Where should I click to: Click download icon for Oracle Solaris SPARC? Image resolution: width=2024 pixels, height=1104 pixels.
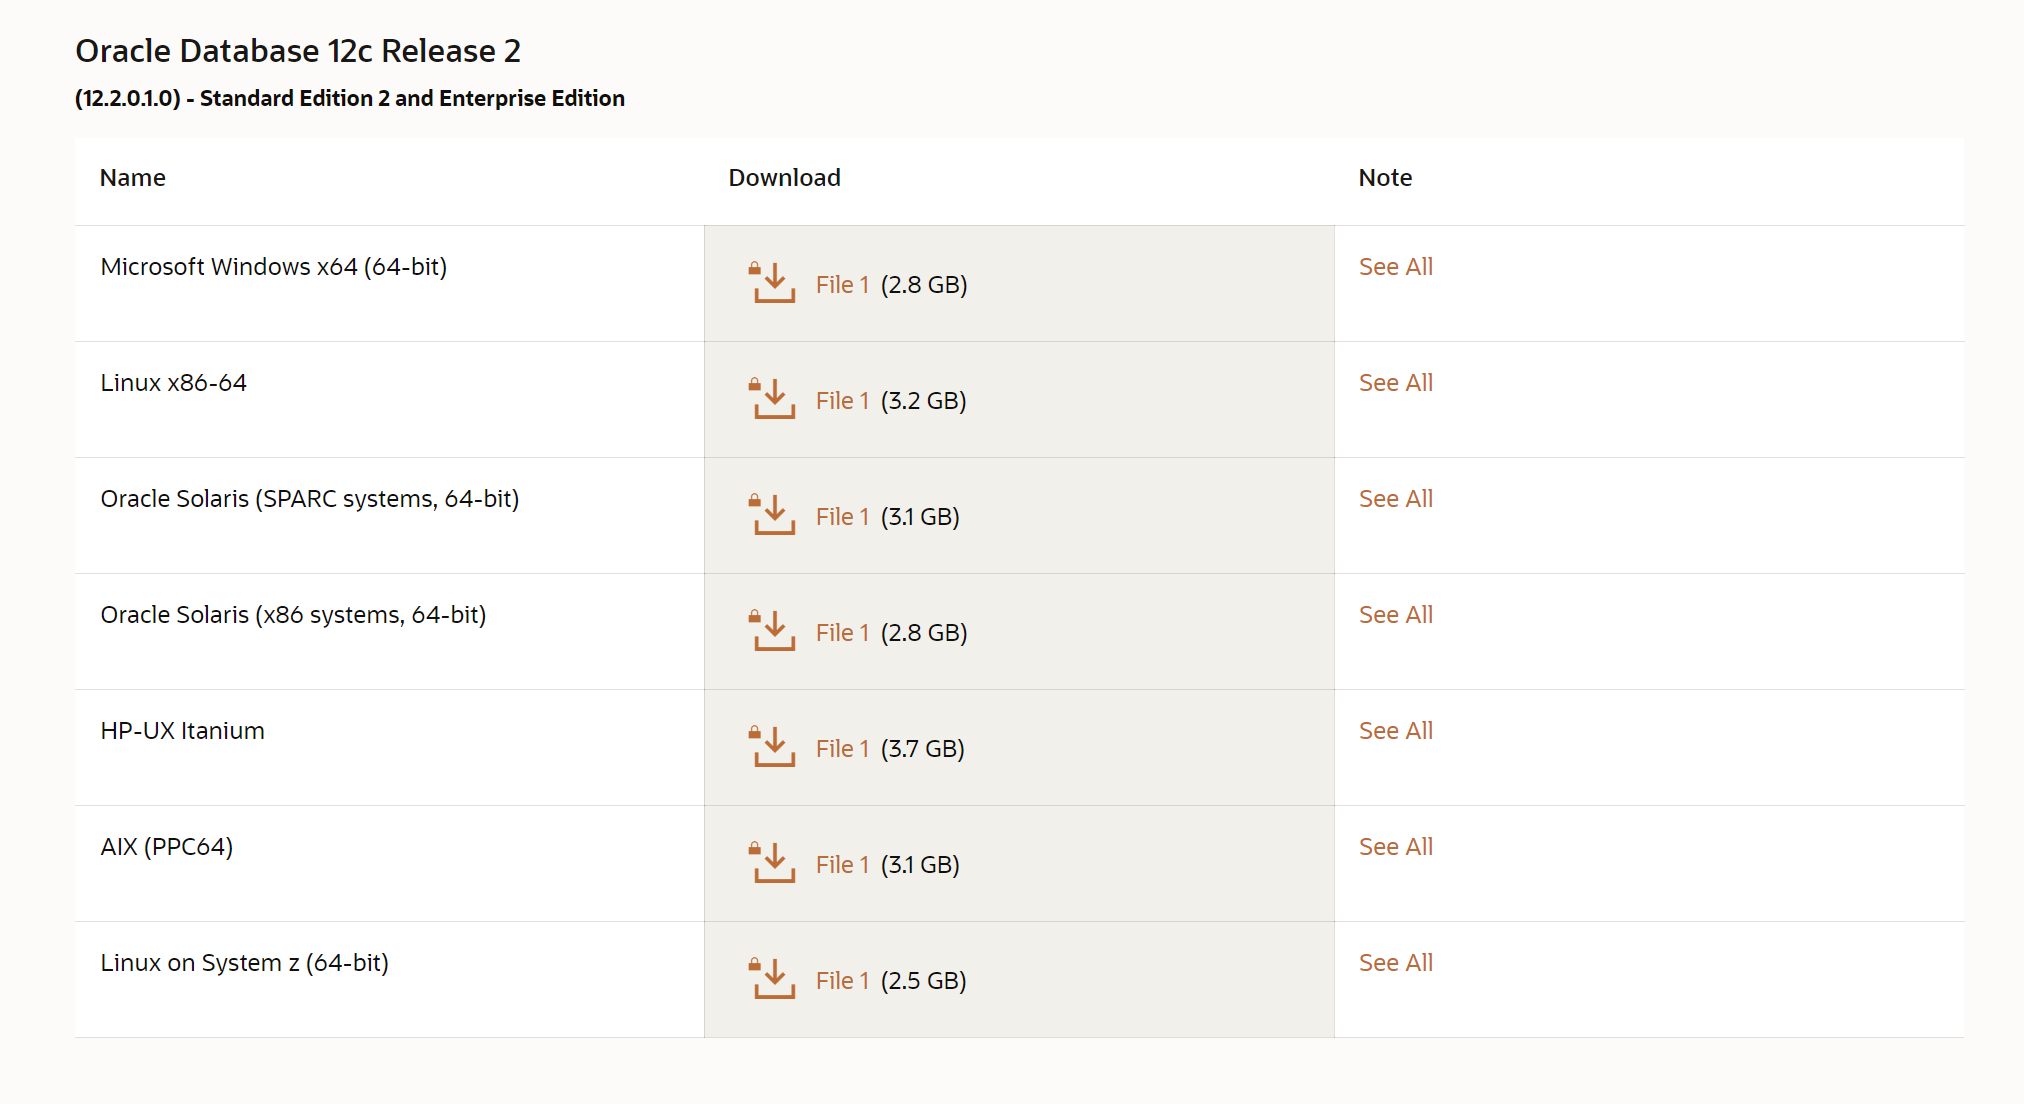pos(772,515)
